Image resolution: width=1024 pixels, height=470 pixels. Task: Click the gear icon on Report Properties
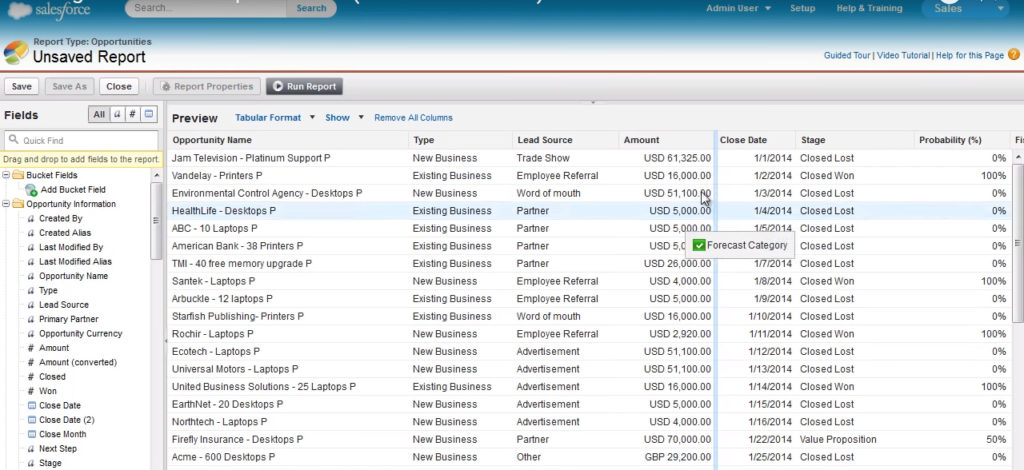click(x=166, y=86)
